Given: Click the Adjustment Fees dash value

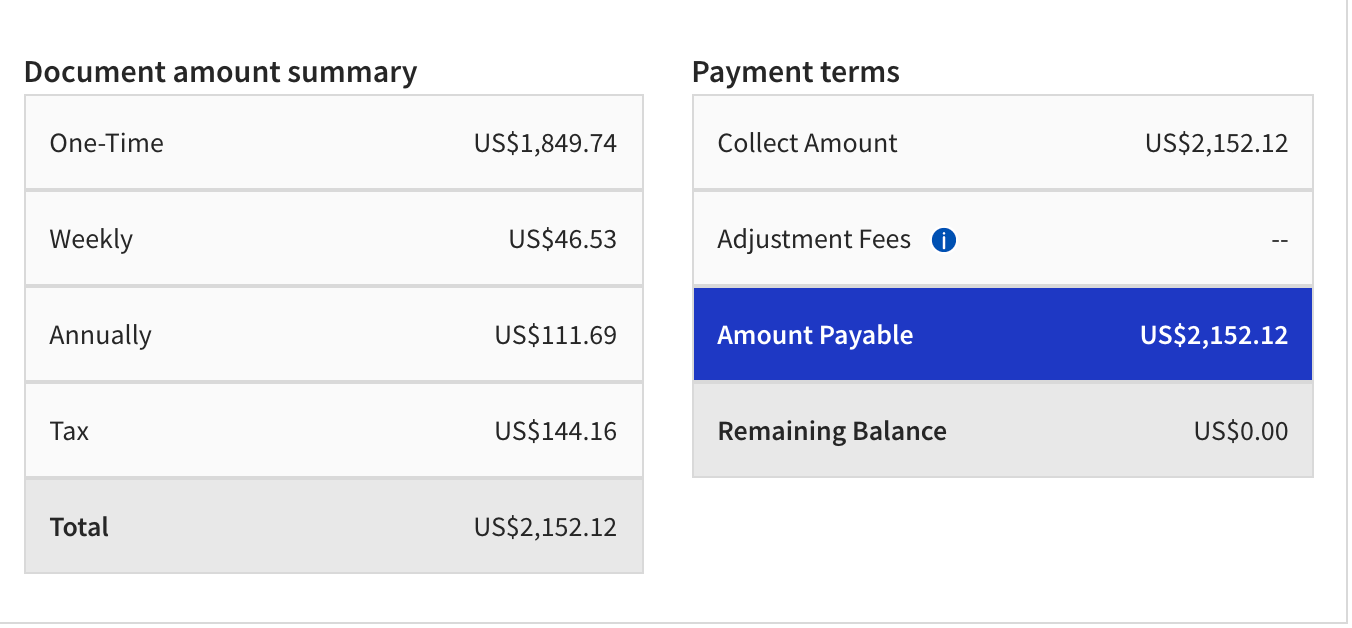Looking at the screenshot, I should click(x=1280, y=241).
